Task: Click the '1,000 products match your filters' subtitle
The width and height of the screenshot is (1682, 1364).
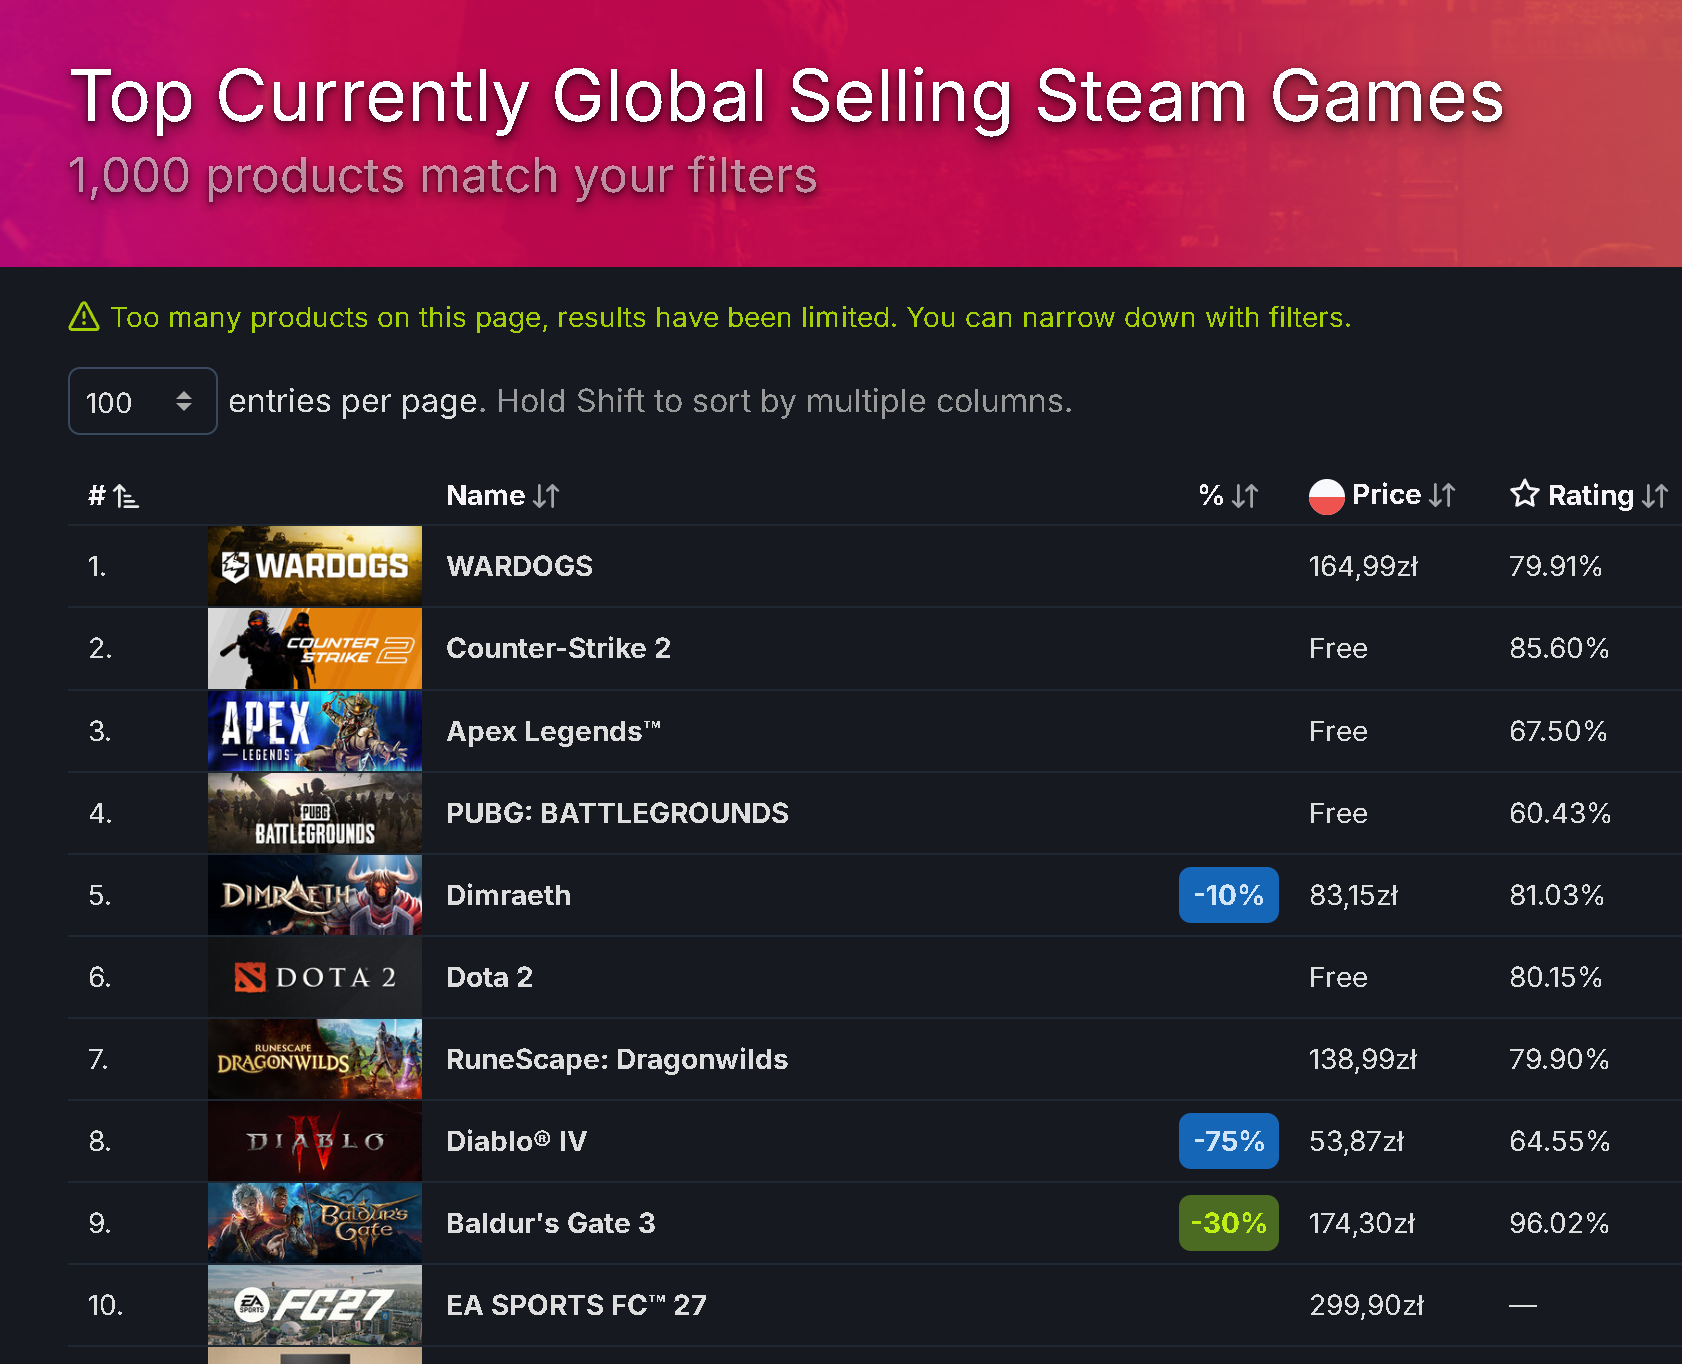Action: click(x=443, y=176)
